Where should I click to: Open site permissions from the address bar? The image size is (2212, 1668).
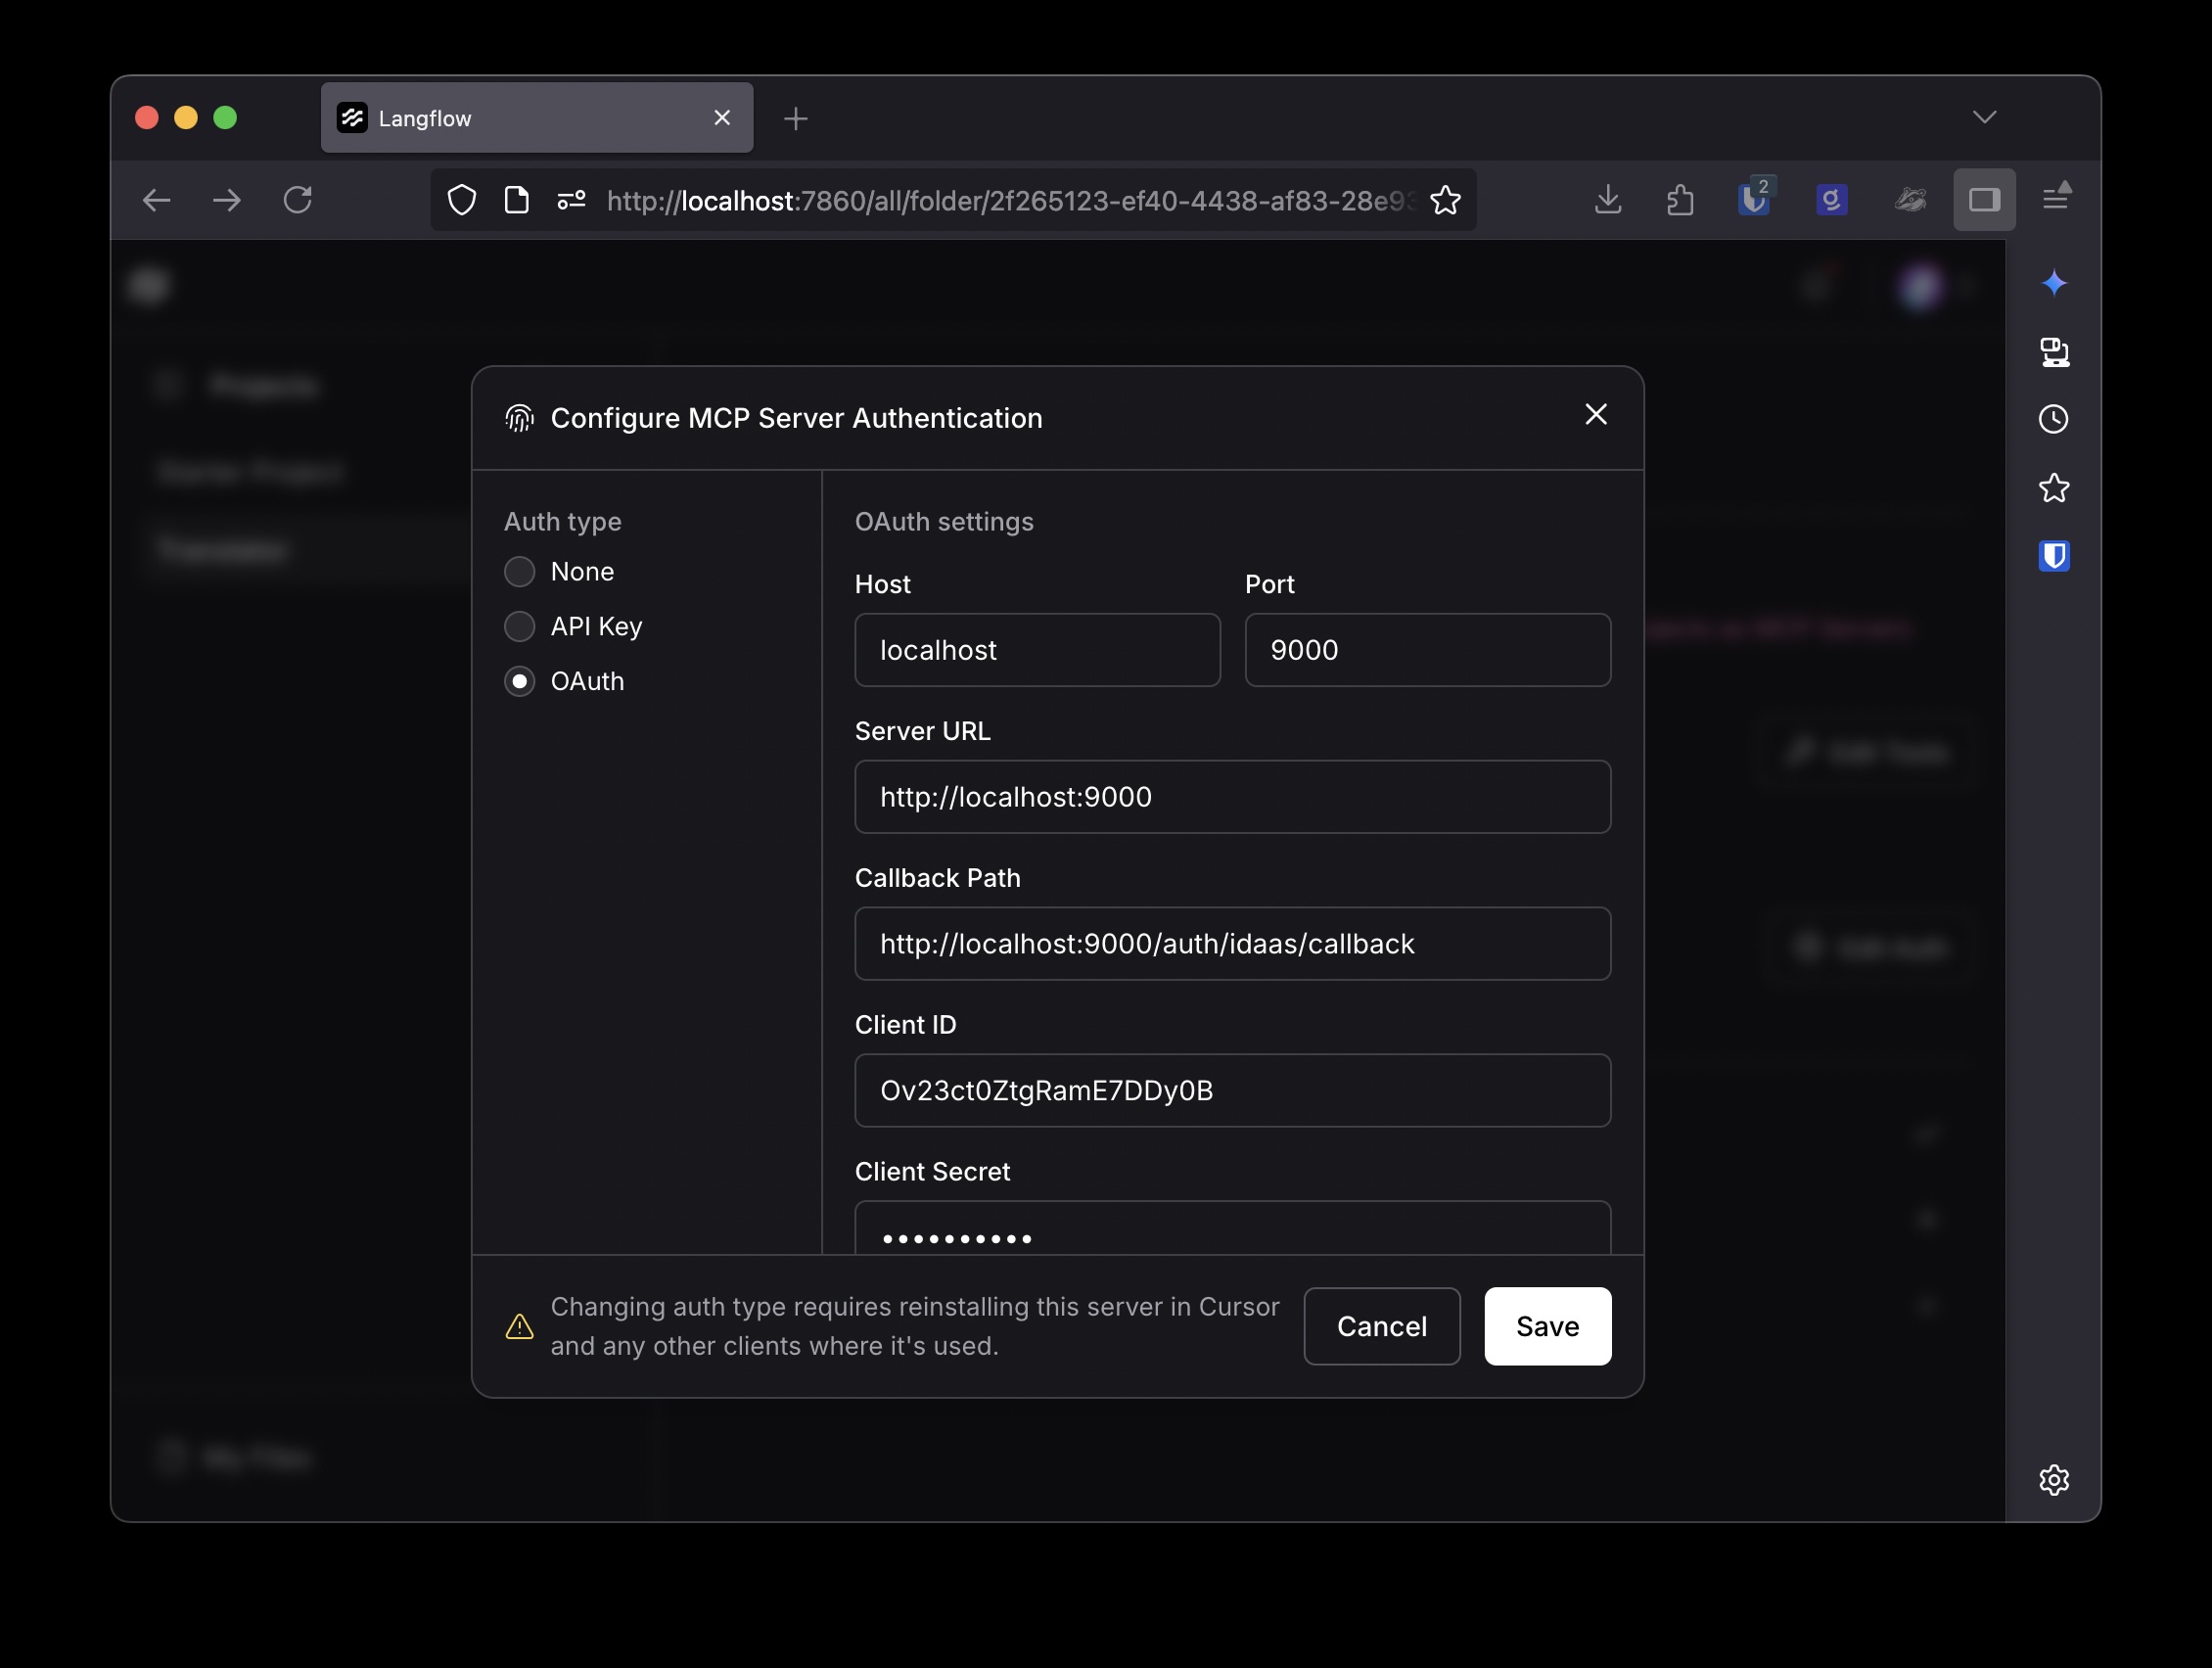point(570,199)
